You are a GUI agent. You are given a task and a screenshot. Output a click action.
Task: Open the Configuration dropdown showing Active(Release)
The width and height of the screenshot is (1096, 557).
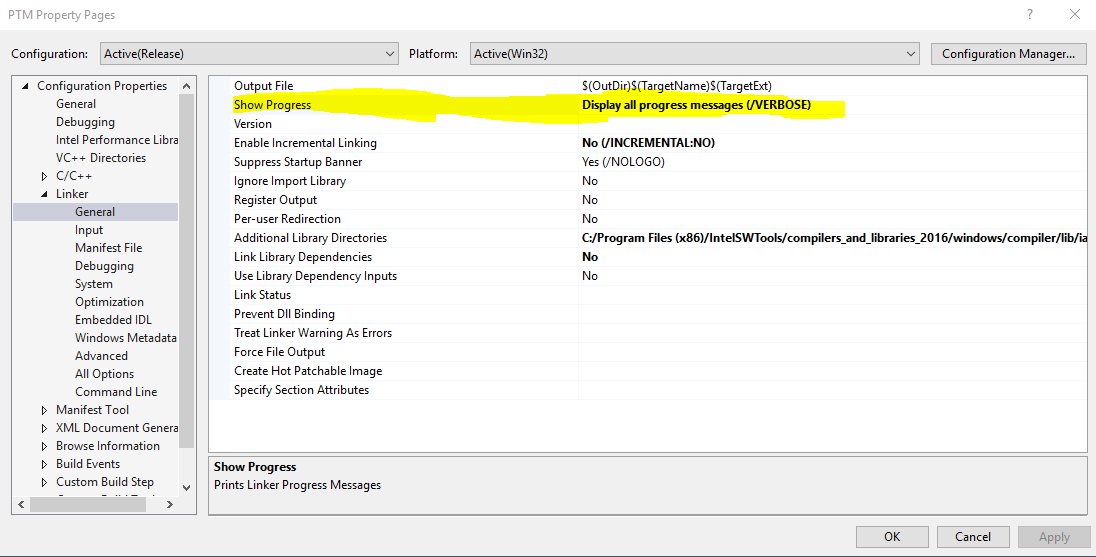(250, 54)
